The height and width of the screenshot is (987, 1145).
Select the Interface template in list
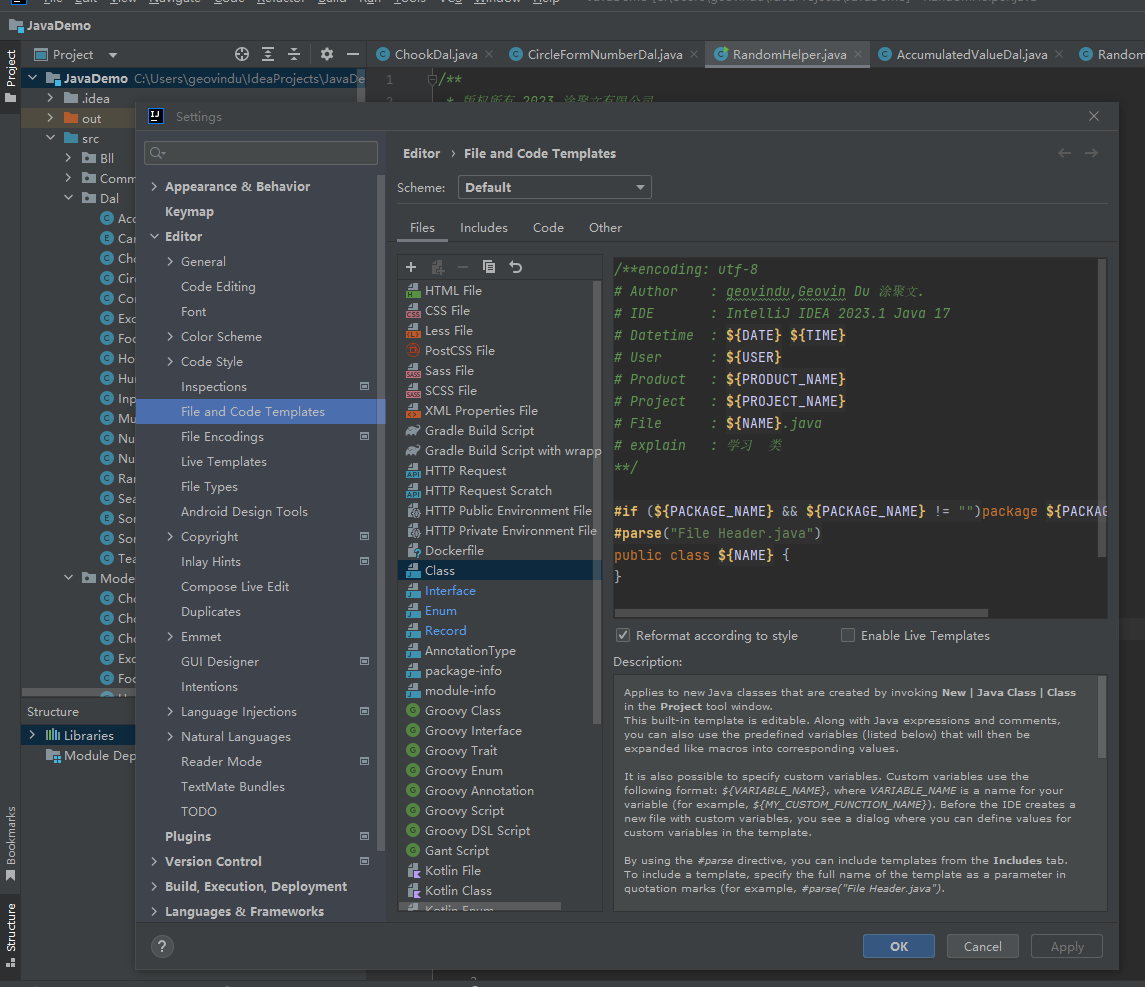coord(450,591)
